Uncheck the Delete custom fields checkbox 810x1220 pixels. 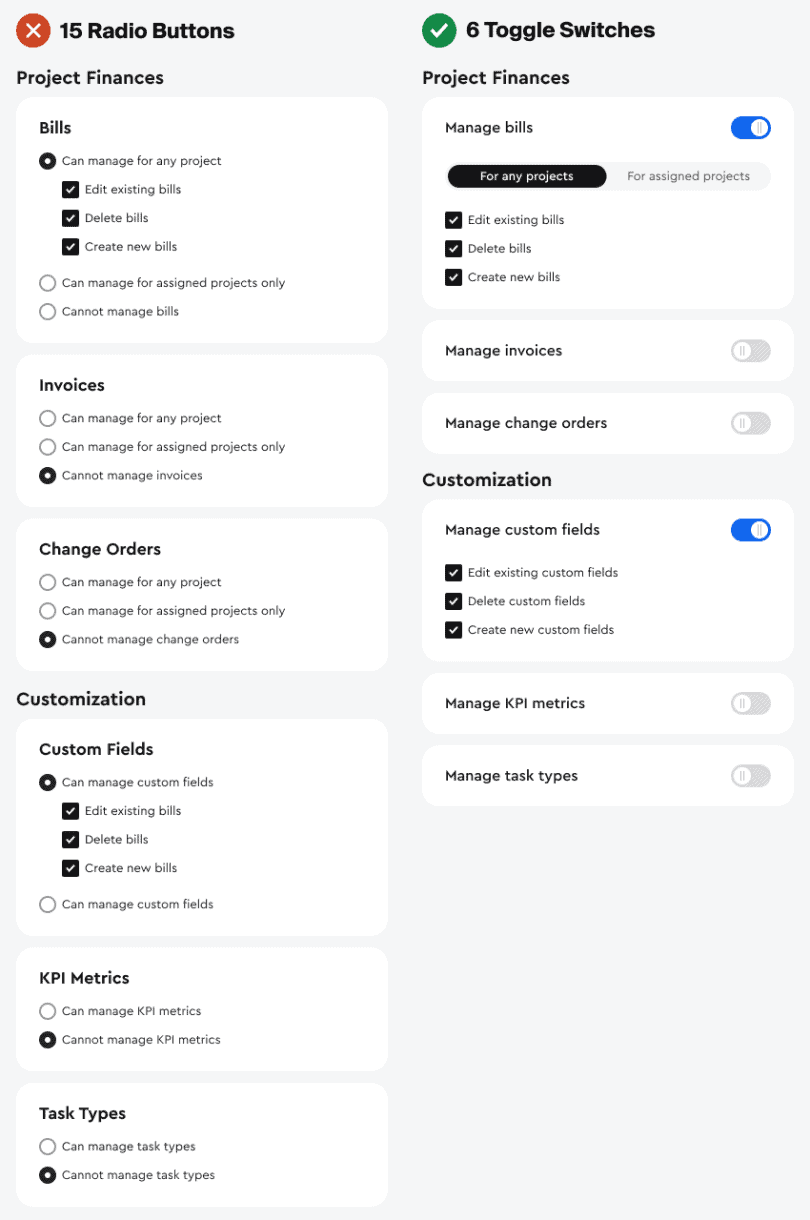coord(454,602)
